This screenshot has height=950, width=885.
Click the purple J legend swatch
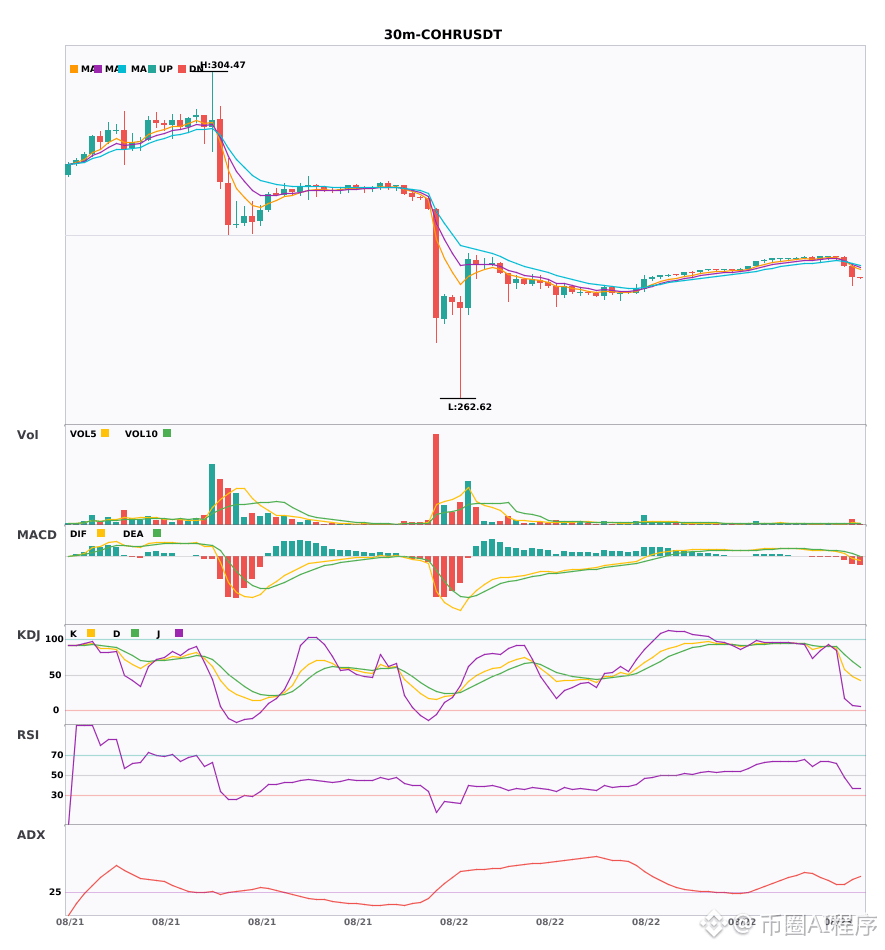click(x=179, y=633)
